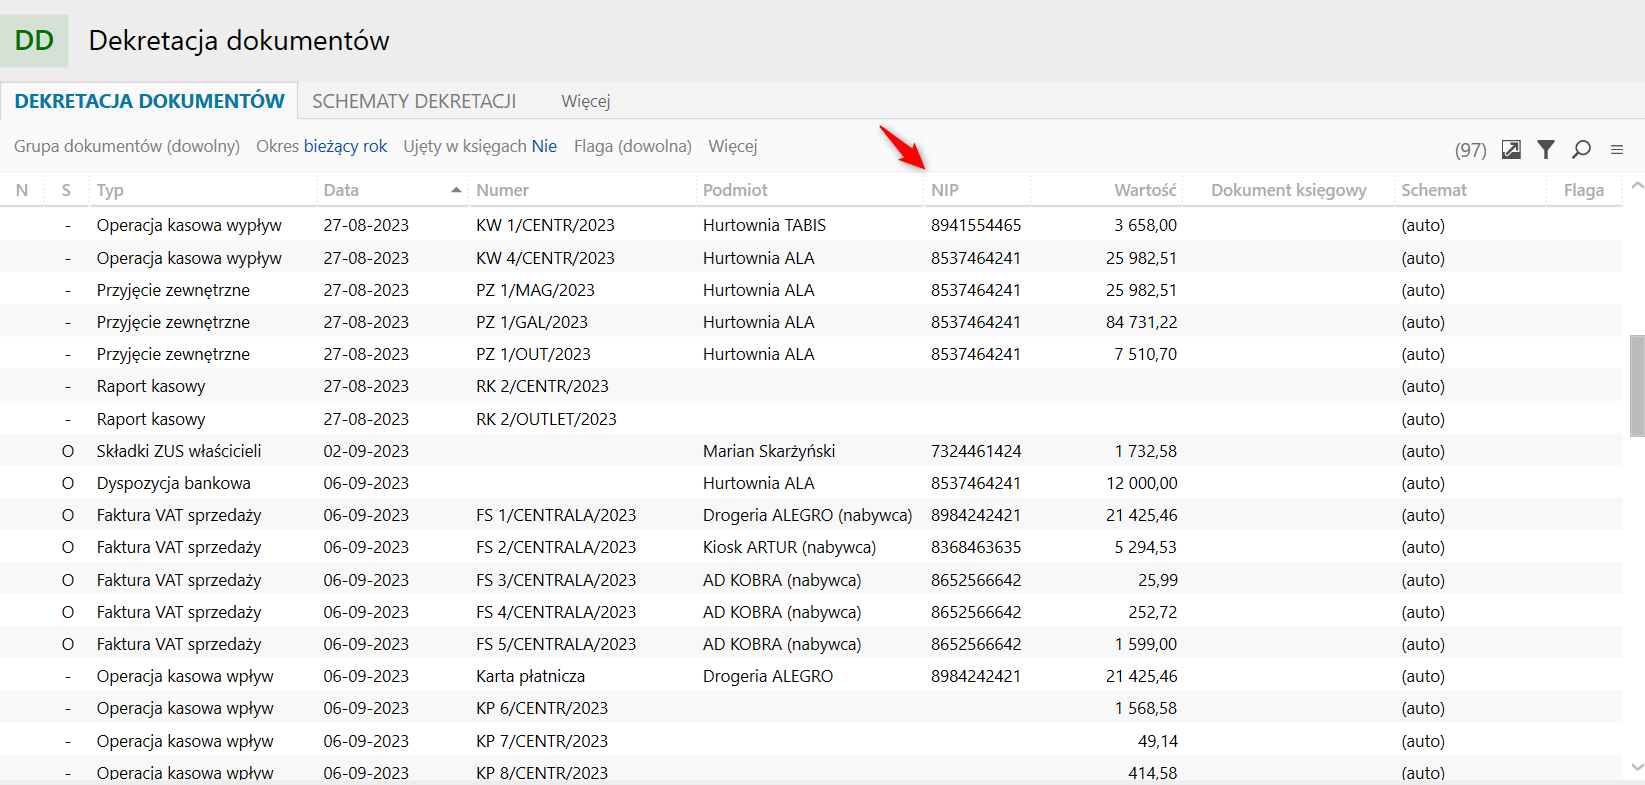The width and height of the screenshot is (1645, 785).
Task: Sort by the N column header
Action: [22, 190]
